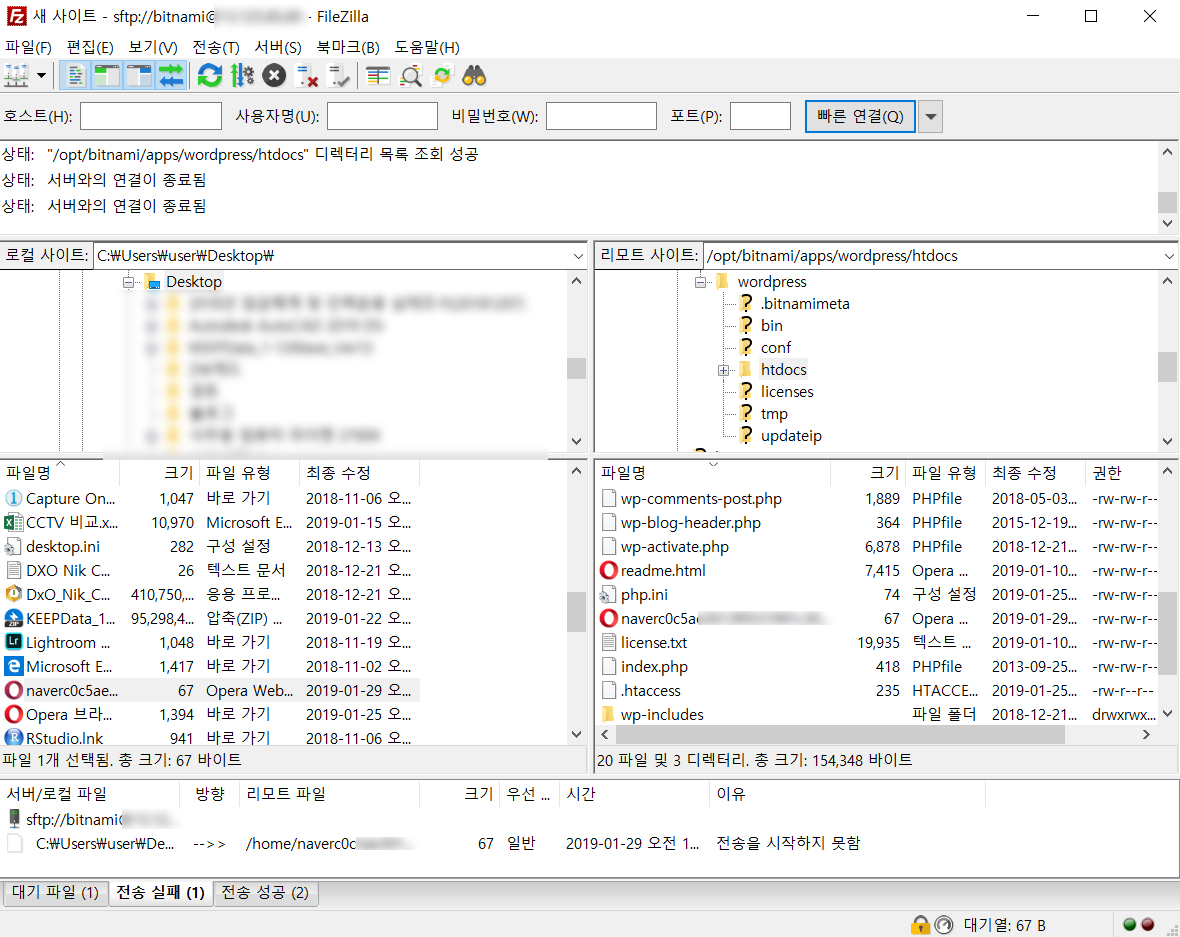Sort remote files by 크기 column

coord(867,473)
